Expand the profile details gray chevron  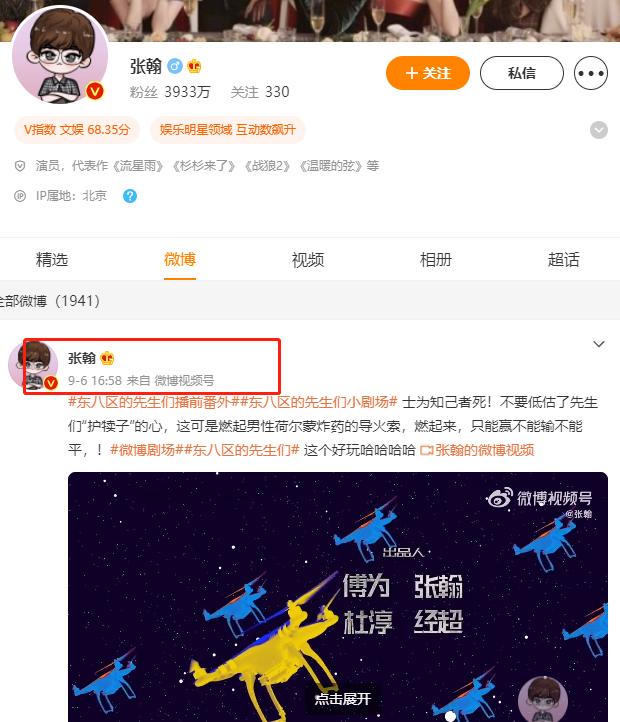[x=599, y=130]
